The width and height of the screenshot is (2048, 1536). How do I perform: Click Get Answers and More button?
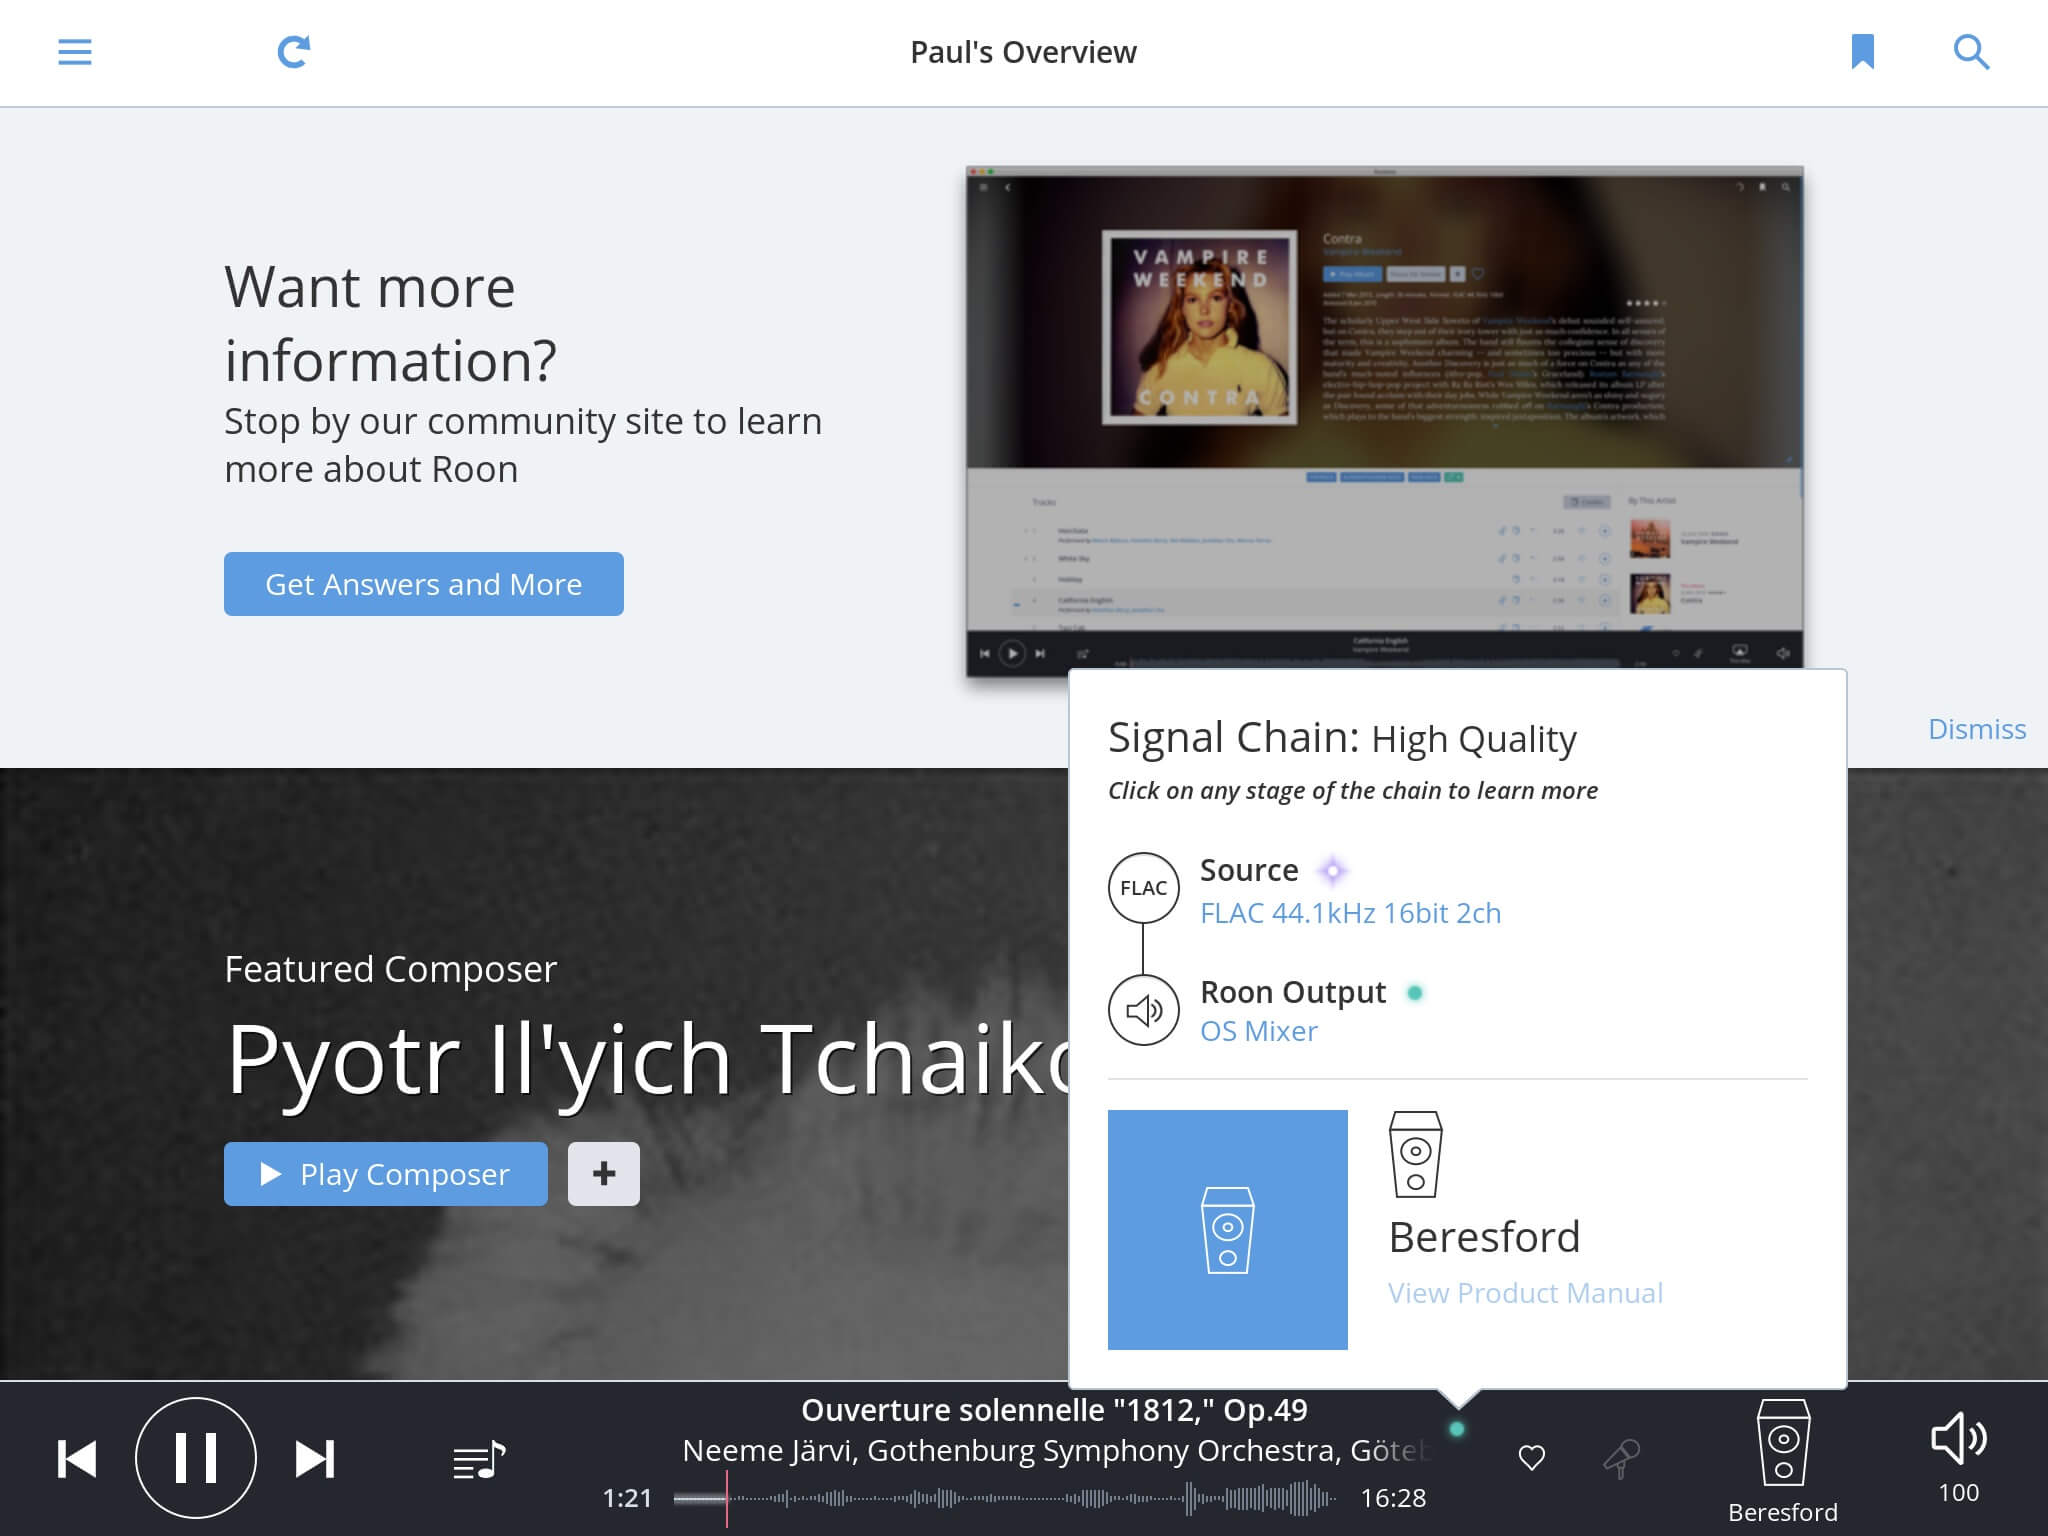click(424, 584)
